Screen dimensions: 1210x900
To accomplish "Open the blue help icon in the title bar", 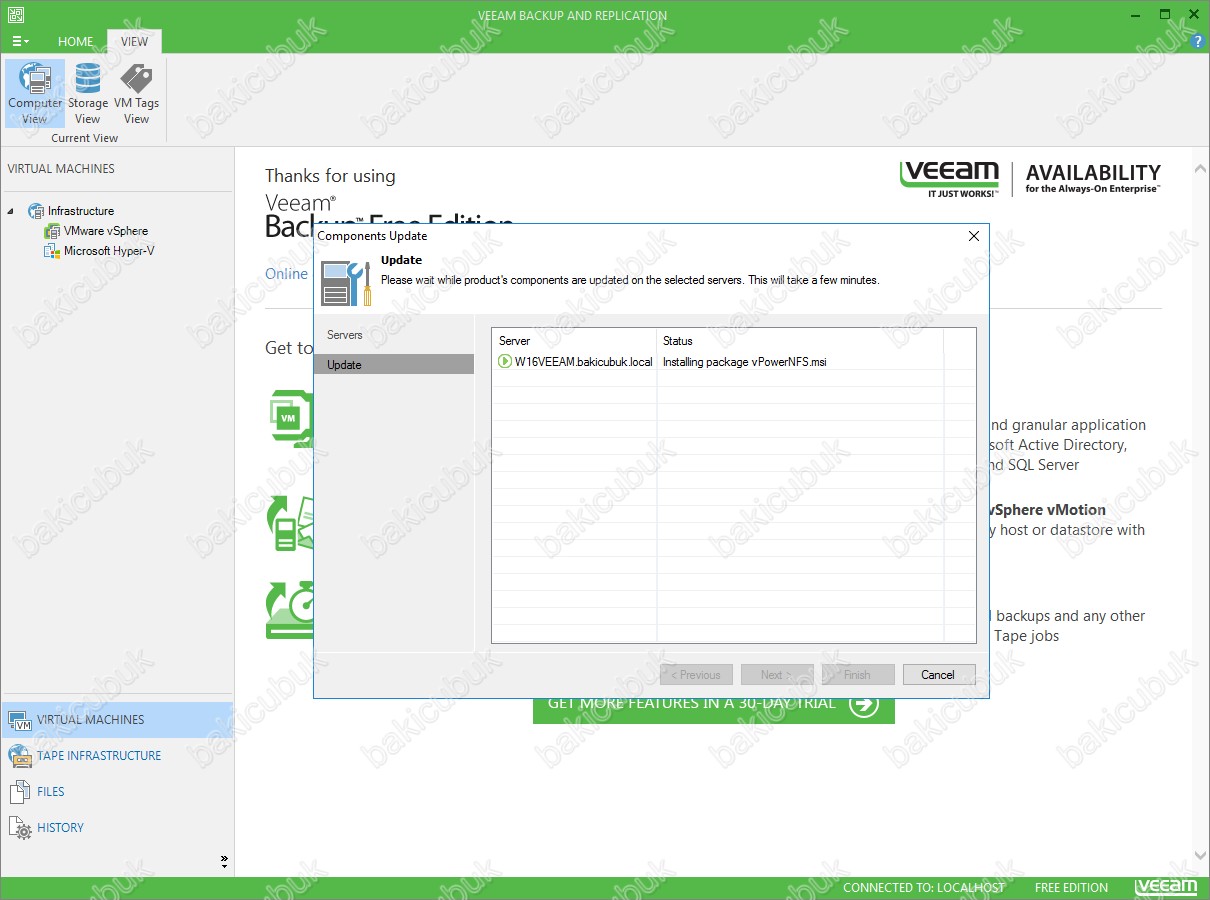I will (x=1198, y=40).
